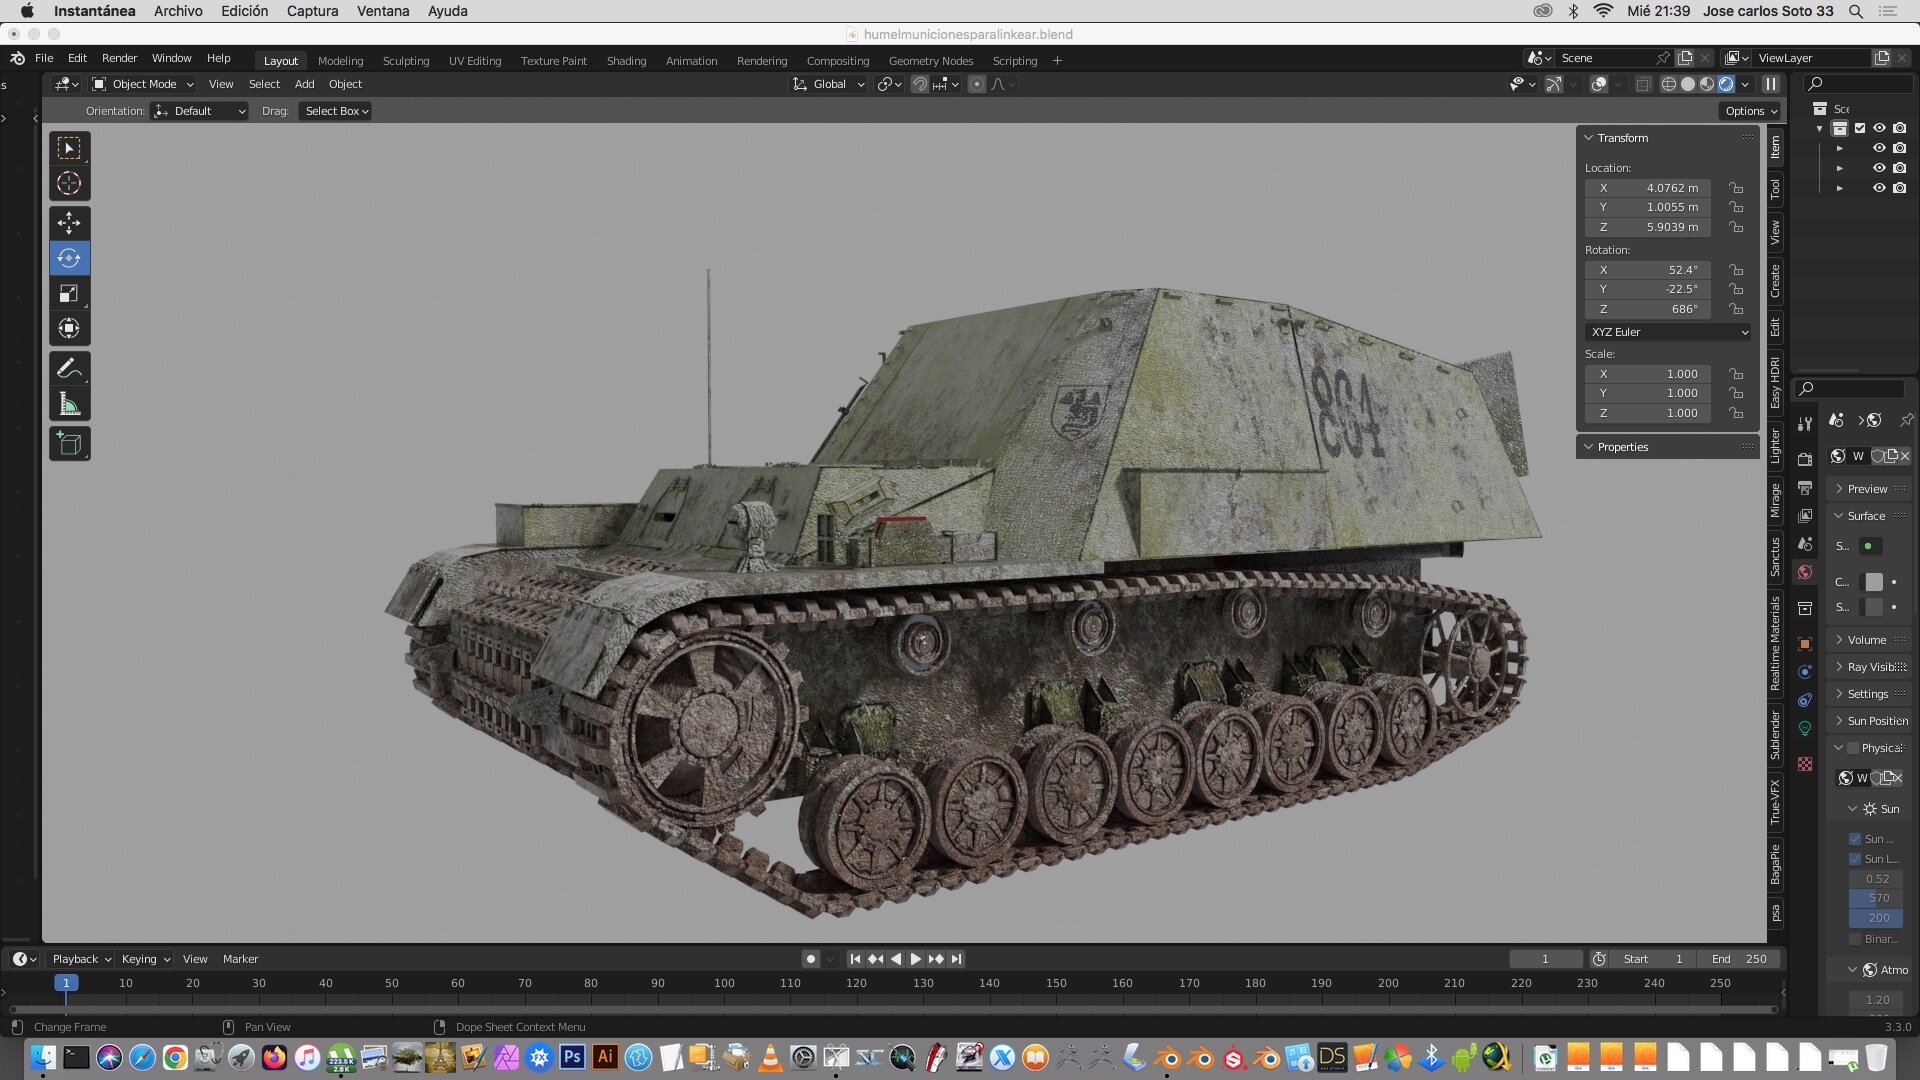Open the Playback dropdown menu

[80, 959]
